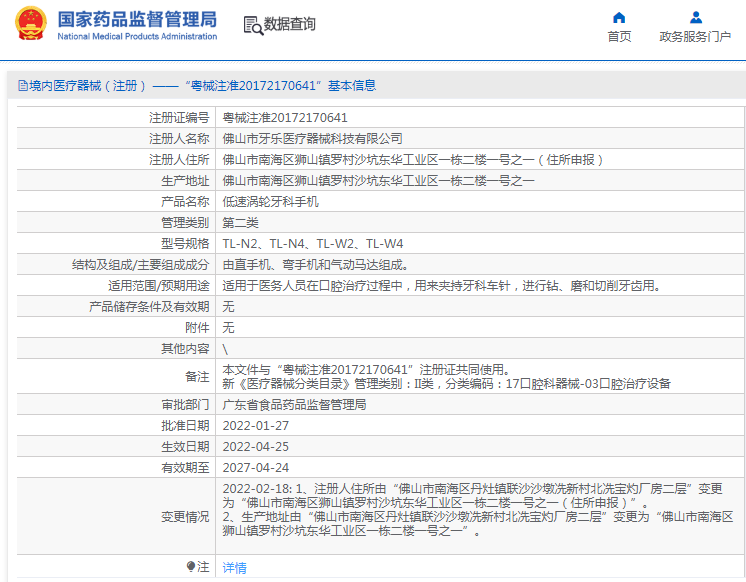Click the 有效期至 label
The width and height of the screenshot is (746, 582).
(x=185, y=467)
